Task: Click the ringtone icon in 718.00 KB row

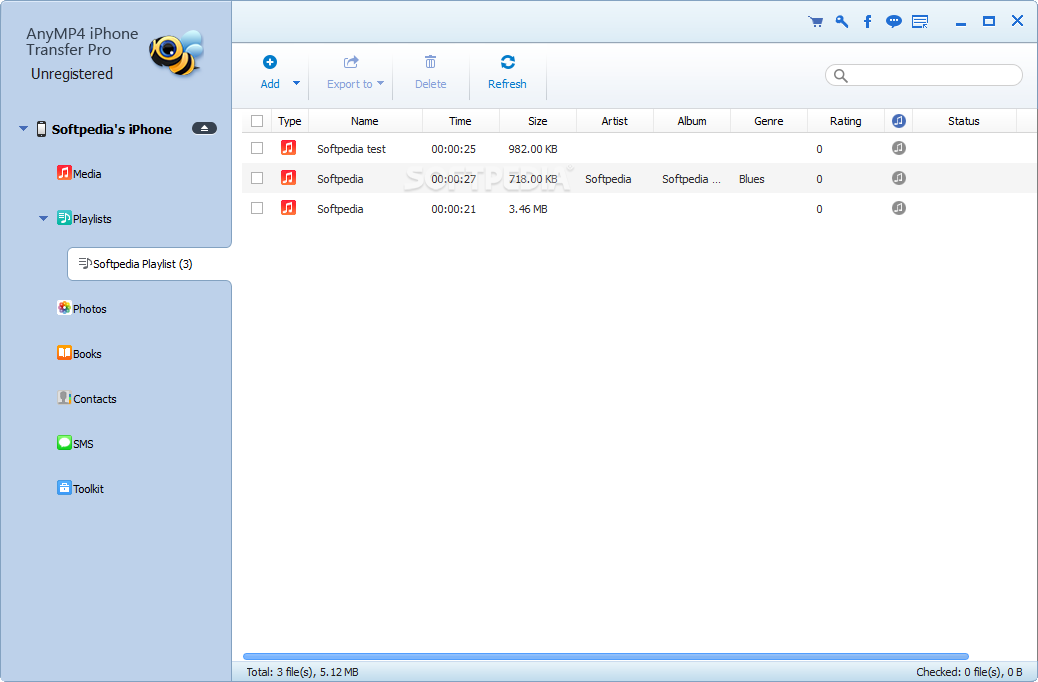Action: (898, 177)
